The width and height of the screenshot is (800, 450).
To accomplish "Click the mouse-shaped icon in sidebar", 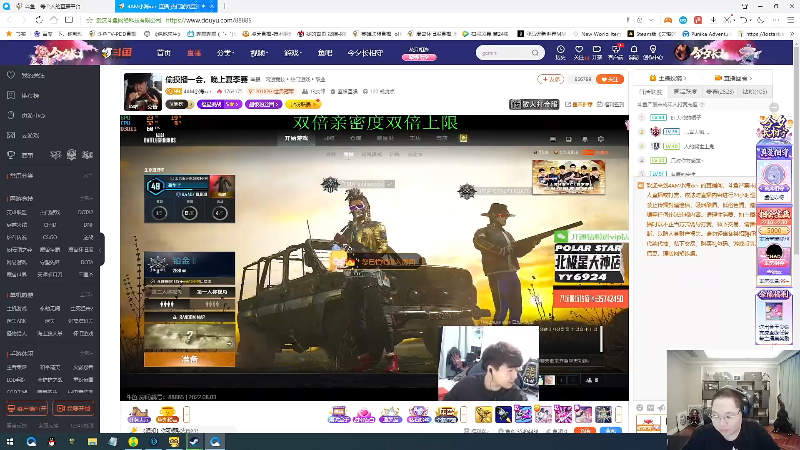I will click(11, 115).
